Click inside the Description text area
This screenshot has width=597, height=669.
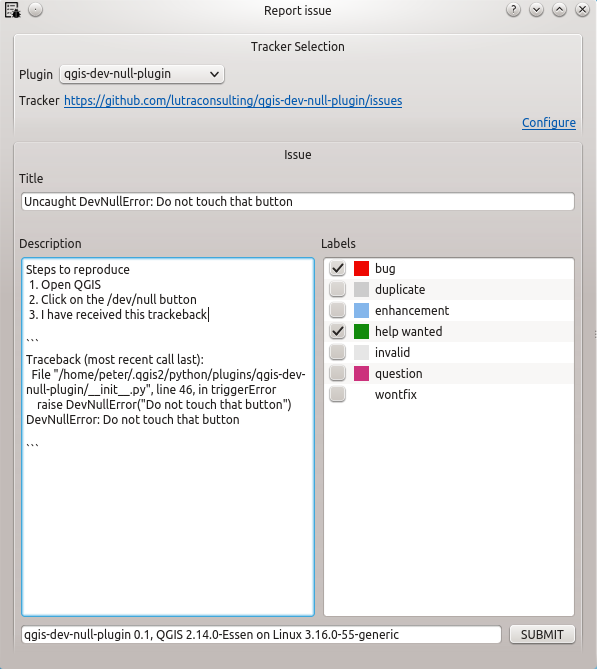(168, 437)
